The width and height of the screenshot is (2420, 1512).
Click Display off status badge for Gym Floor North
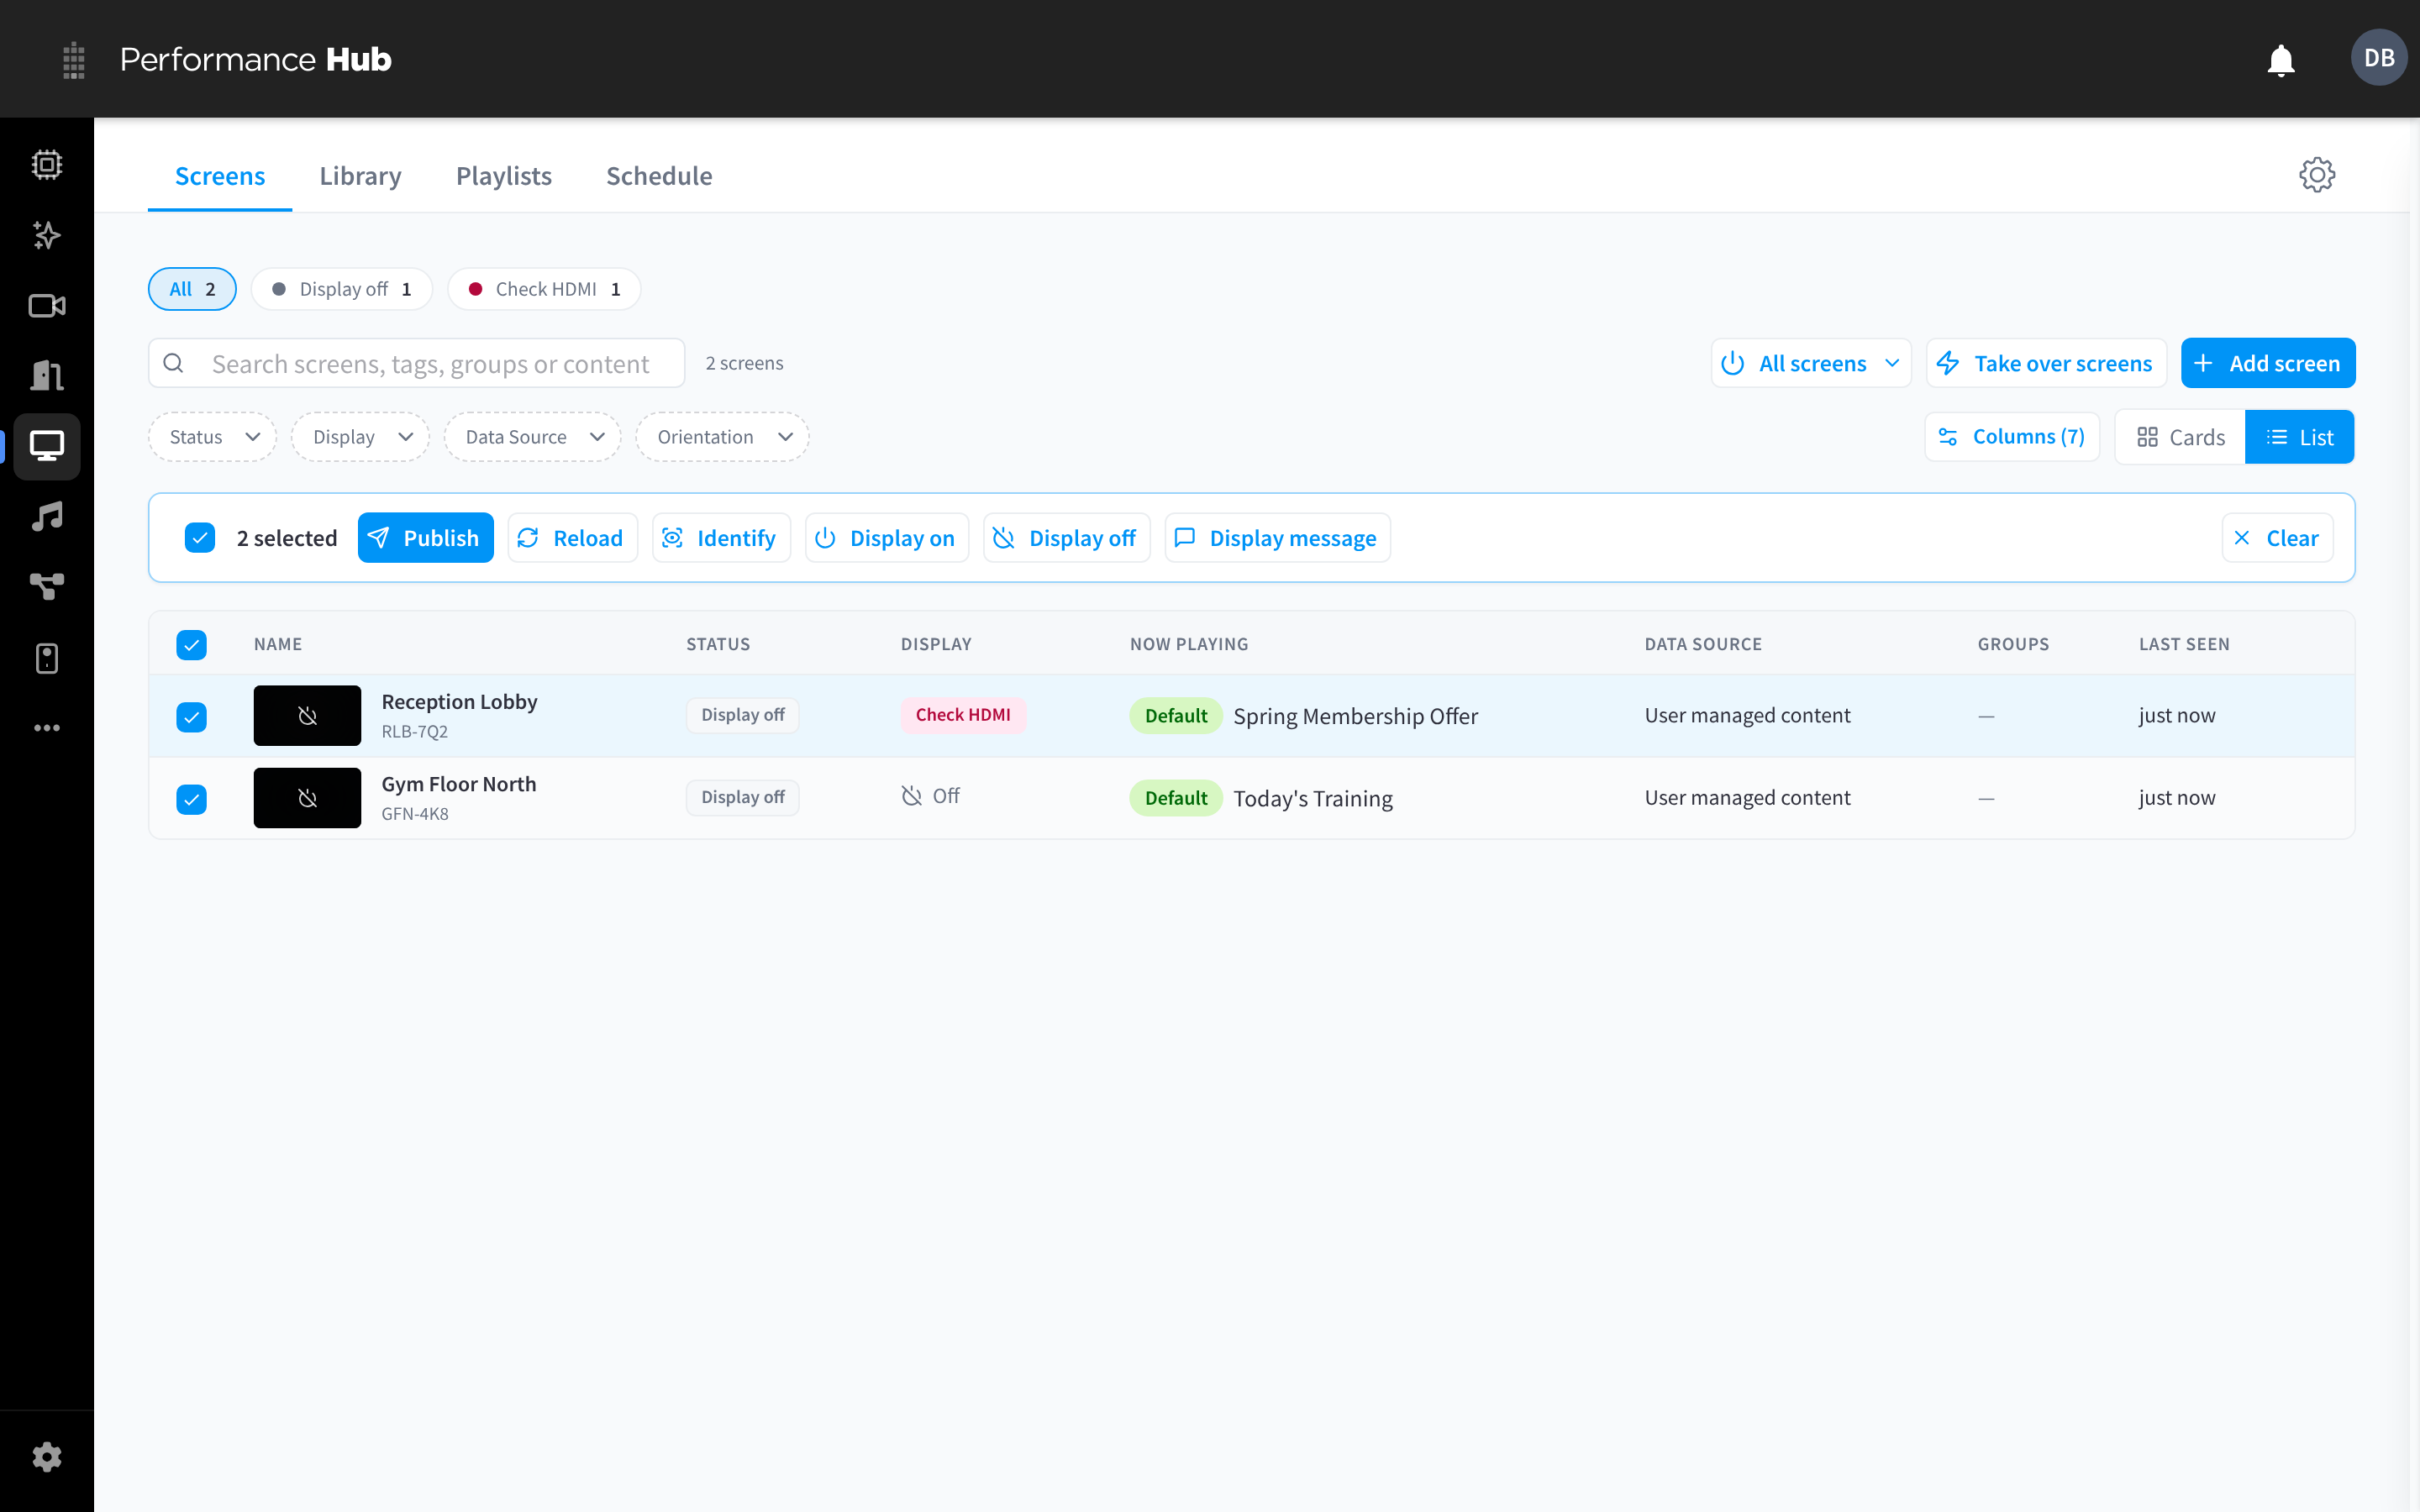point(743,797)
